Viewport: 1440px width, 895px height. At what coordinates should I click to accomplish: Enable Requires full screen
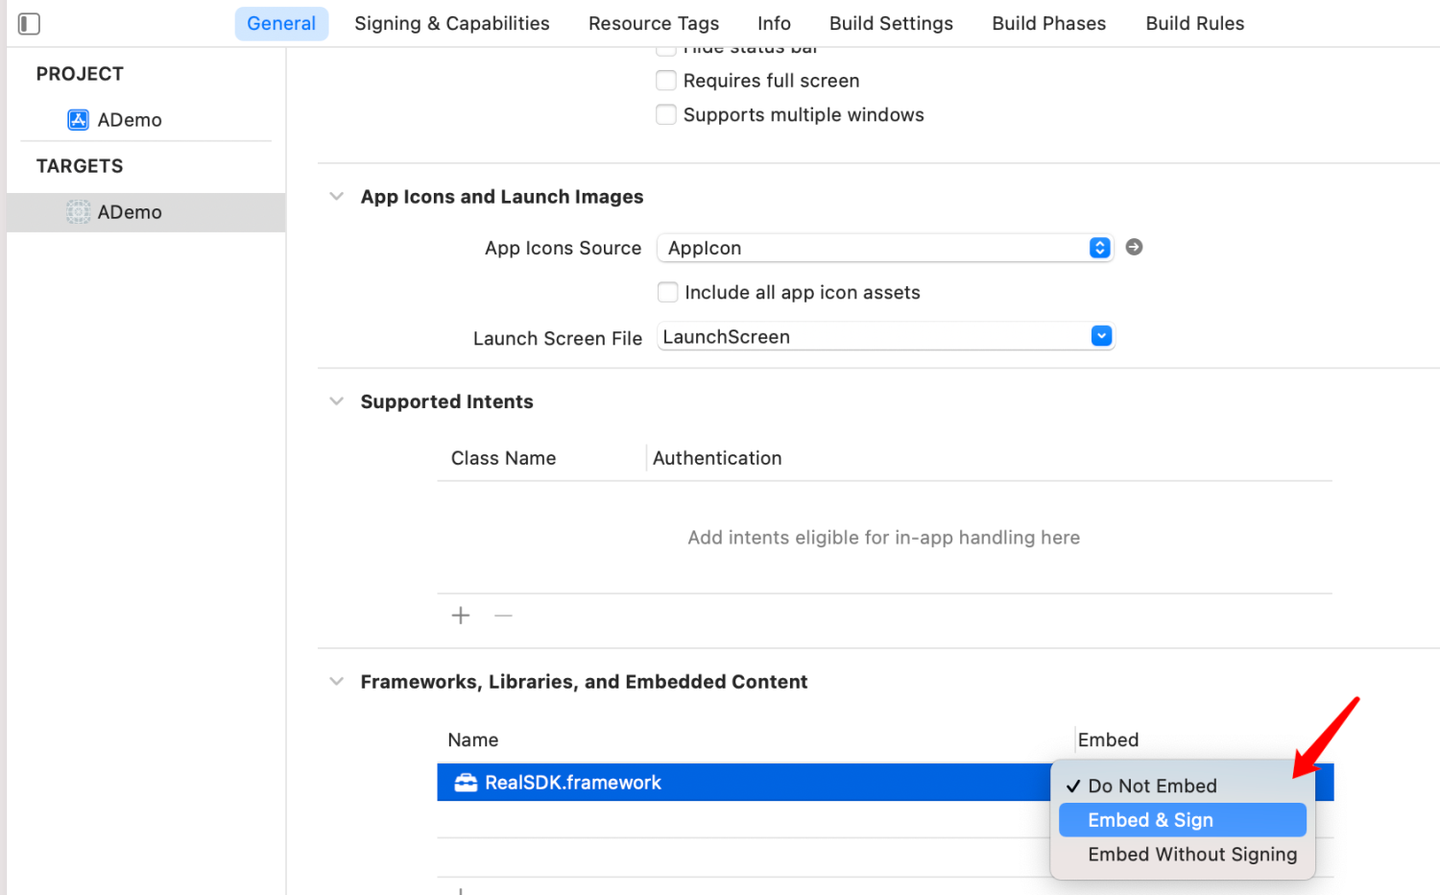click(666, 80)
